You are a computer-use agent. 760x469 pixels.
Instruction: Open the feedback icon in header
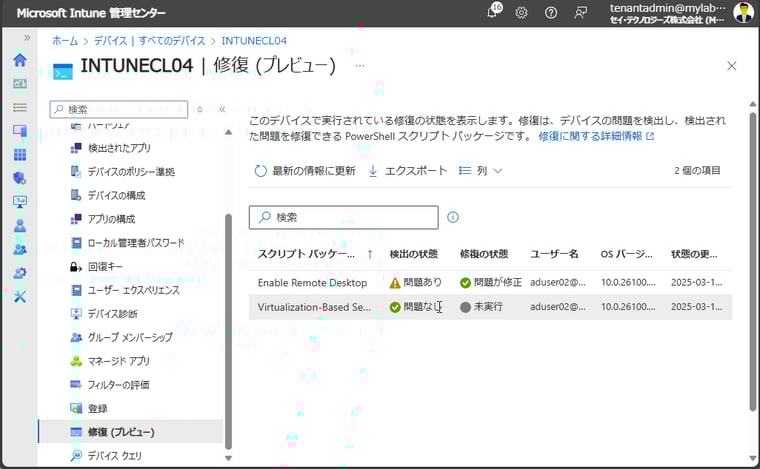tap(580, 13)
